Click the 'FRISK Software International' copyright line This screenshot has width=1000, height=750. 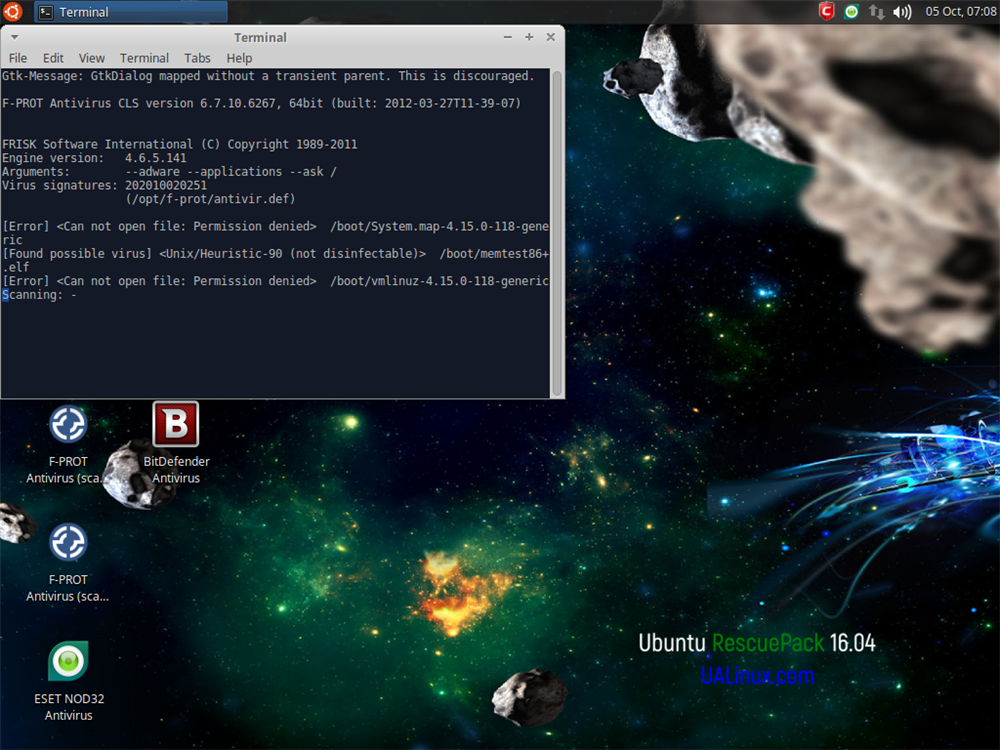[180, 144]
